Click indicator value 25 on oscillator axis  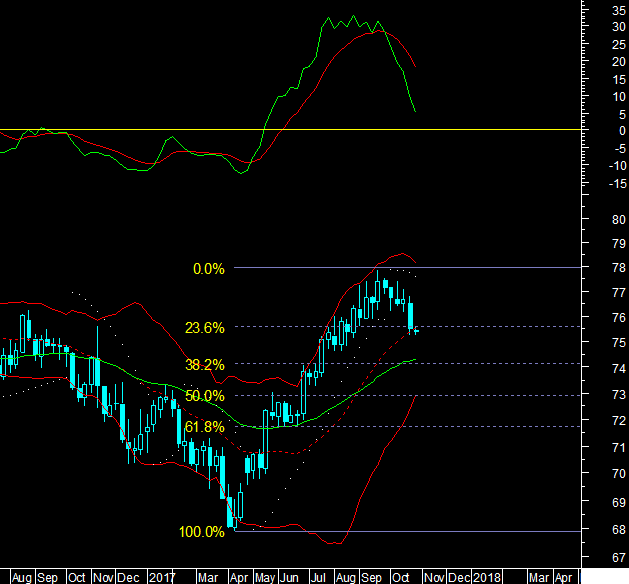pyautogui.click(x=619, y=45)
